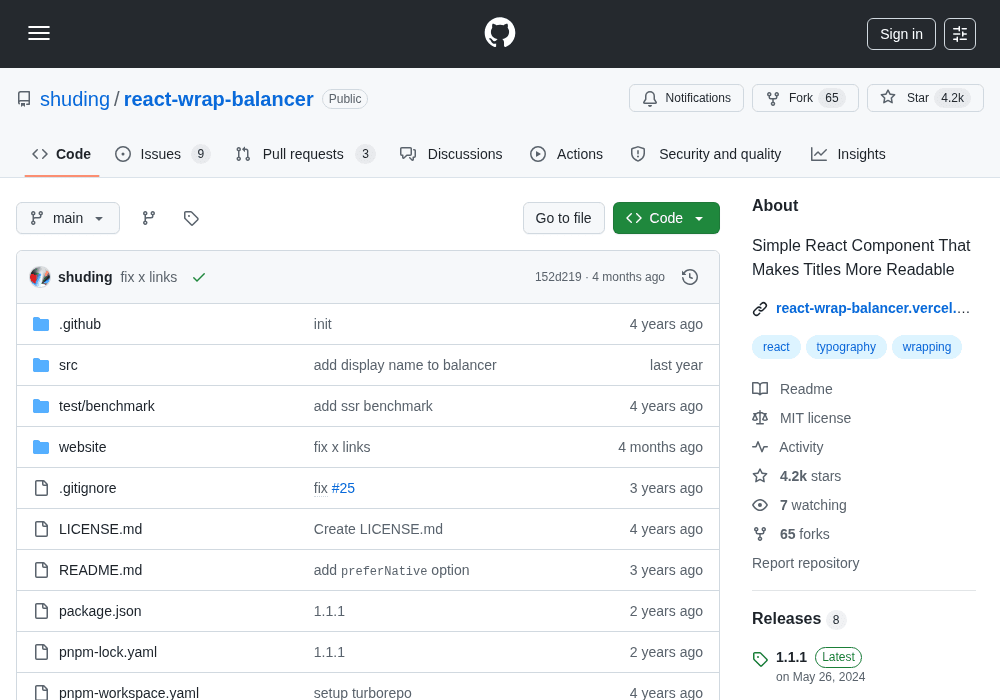Open the Issues tab
This screenshot has width=1000, height=700.
coord(163,154)
